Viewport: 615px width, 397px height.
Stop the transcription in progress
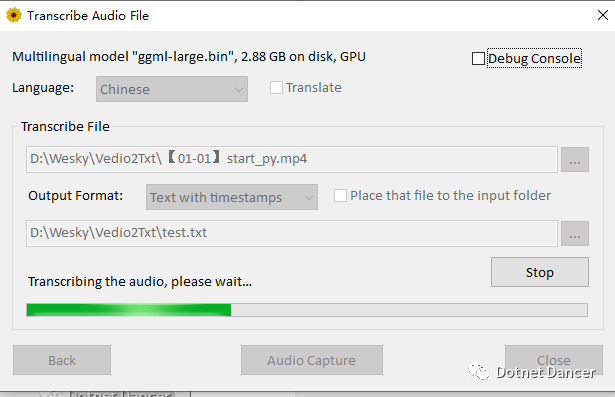[x=540, y=272]
